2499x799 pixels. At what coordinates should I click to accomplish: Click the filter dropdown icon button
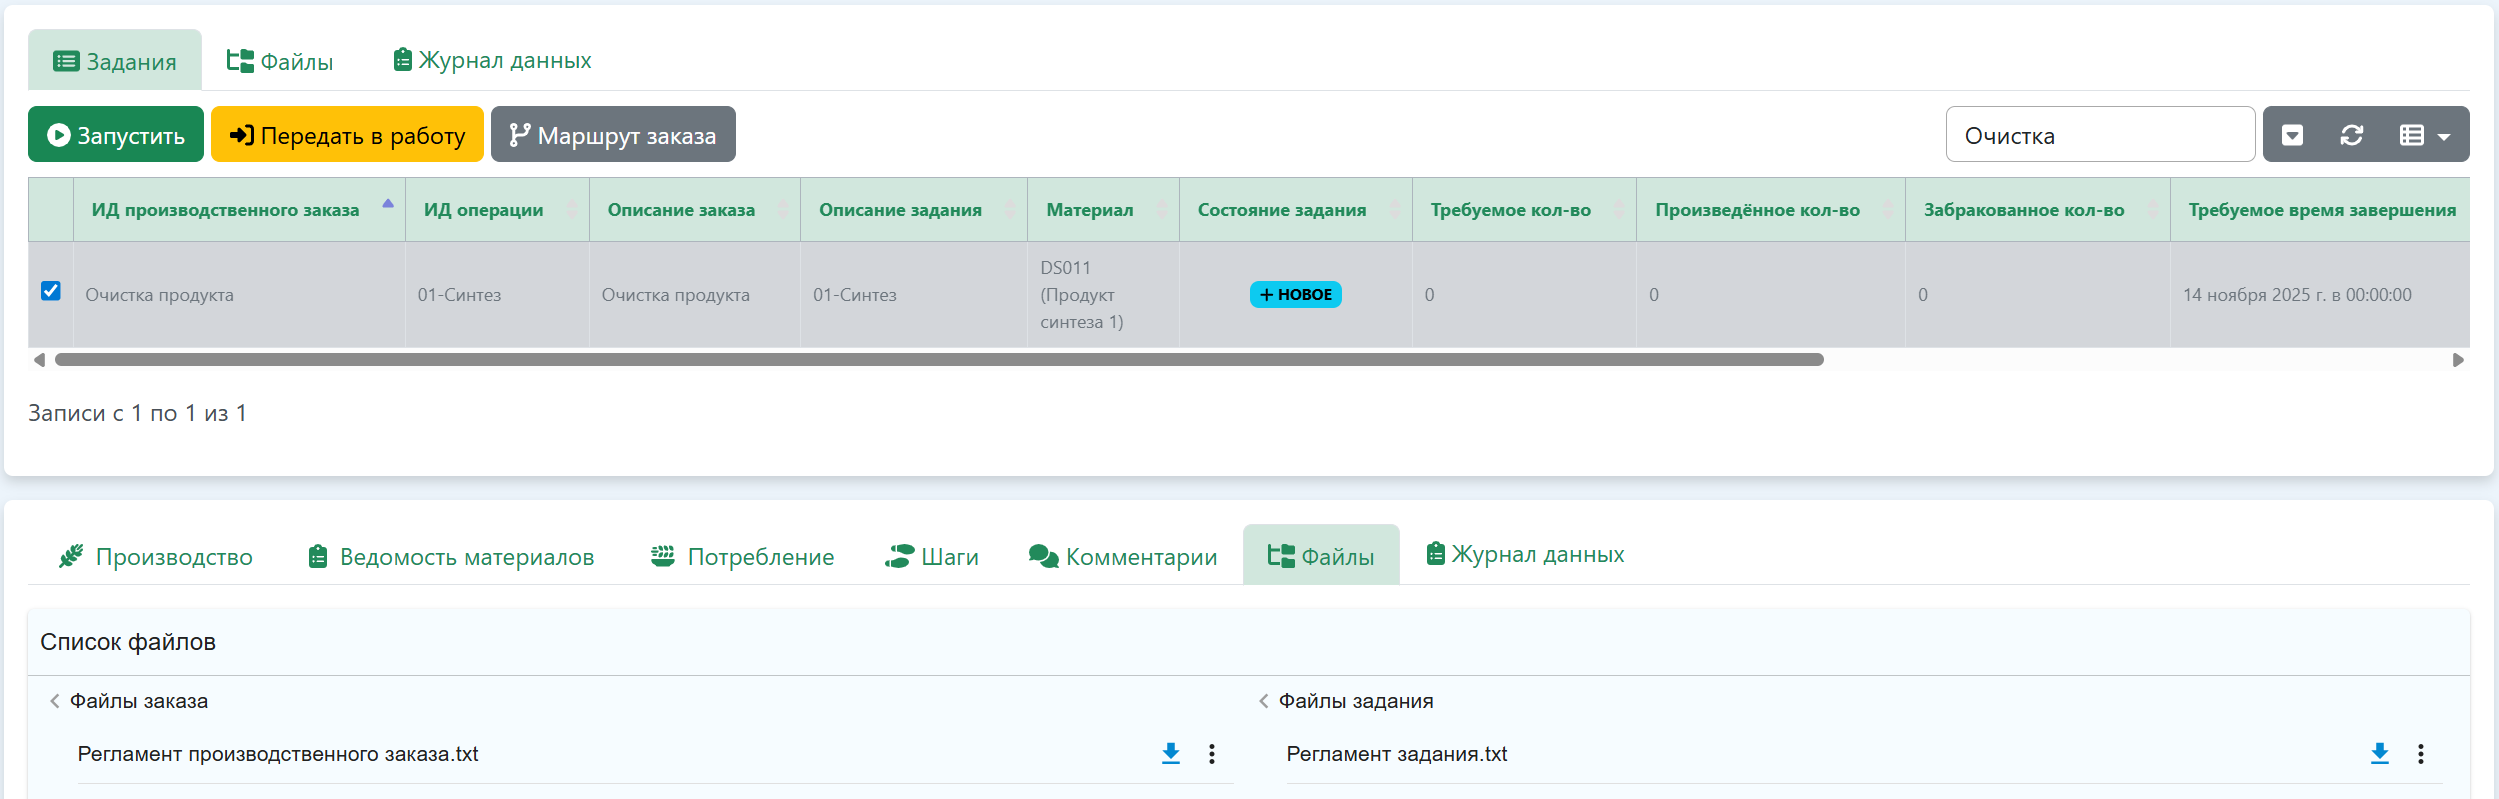pyautogui.click(x=2293, y=135)
